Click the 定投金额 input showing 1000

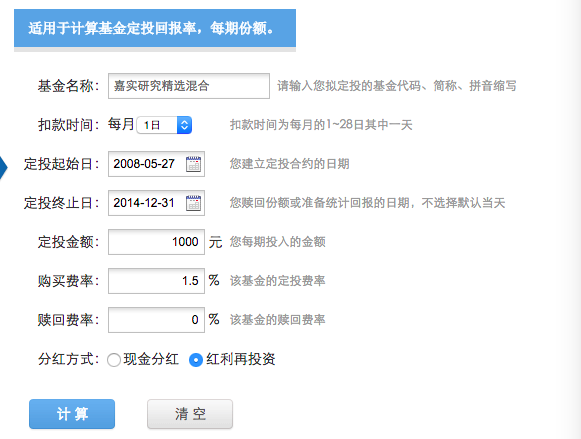tap(156, 242)
